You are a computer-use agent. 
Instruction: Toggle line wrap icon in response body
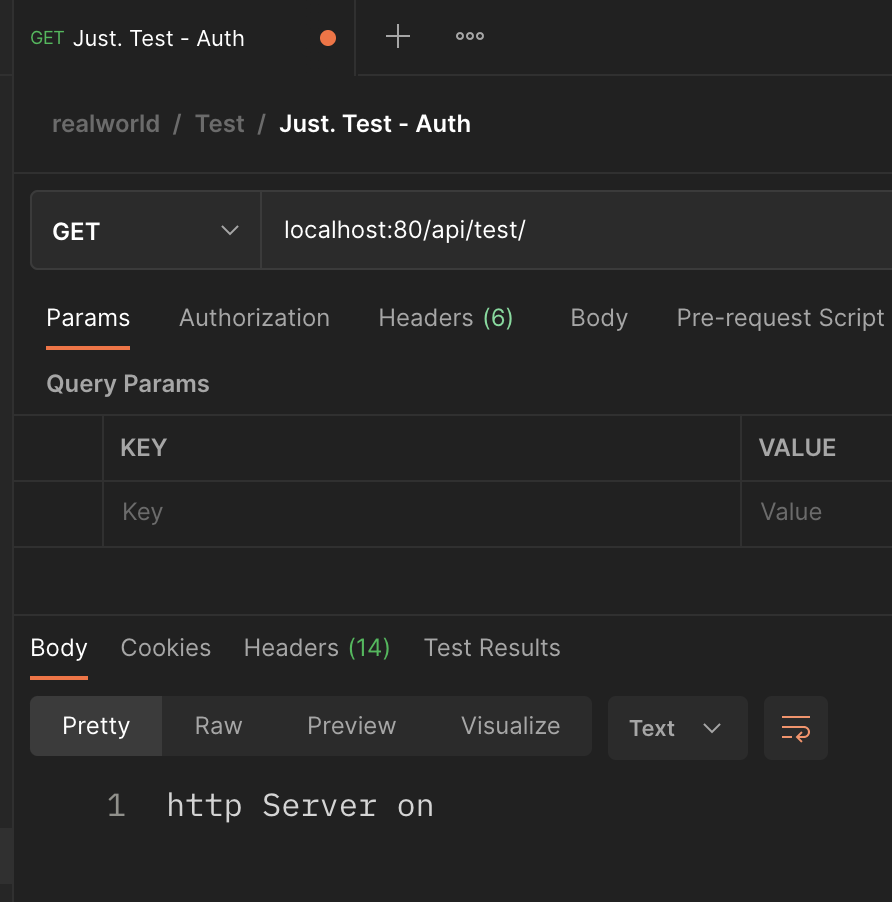795,728
